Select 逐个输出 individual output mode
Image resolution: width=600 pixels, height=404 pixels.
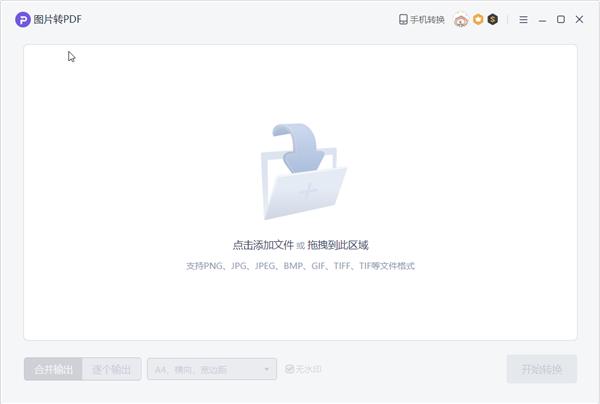tap(111, 370)
